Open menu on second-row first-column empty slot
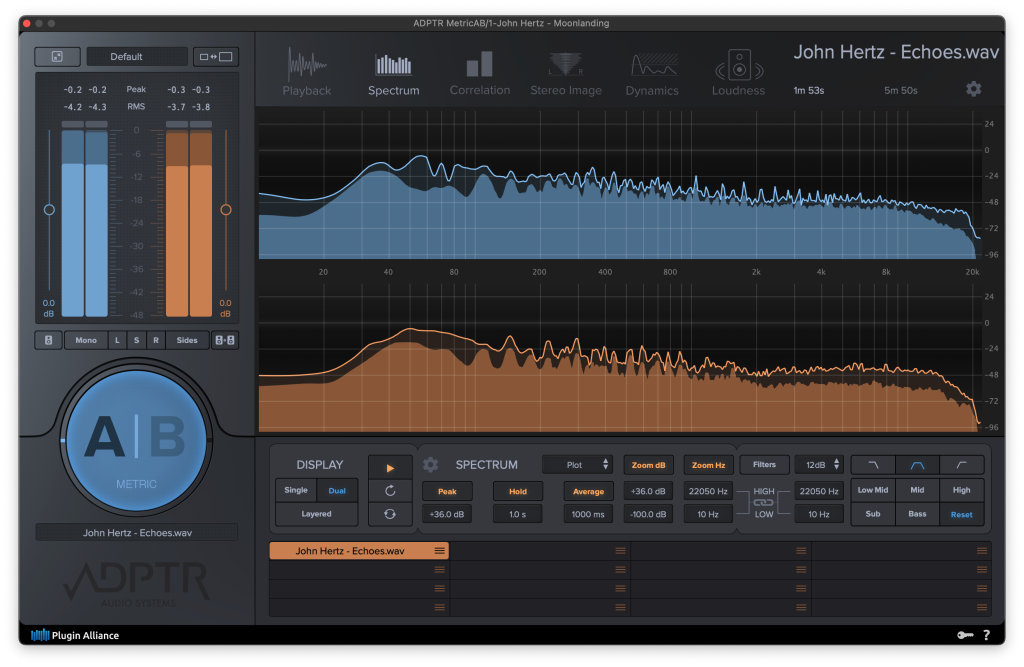 pos(440,570)
